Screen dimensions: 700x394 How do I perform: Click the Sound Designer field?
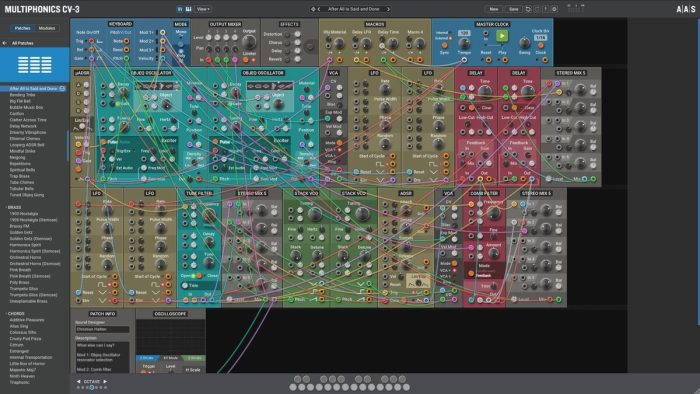[102, 329]
